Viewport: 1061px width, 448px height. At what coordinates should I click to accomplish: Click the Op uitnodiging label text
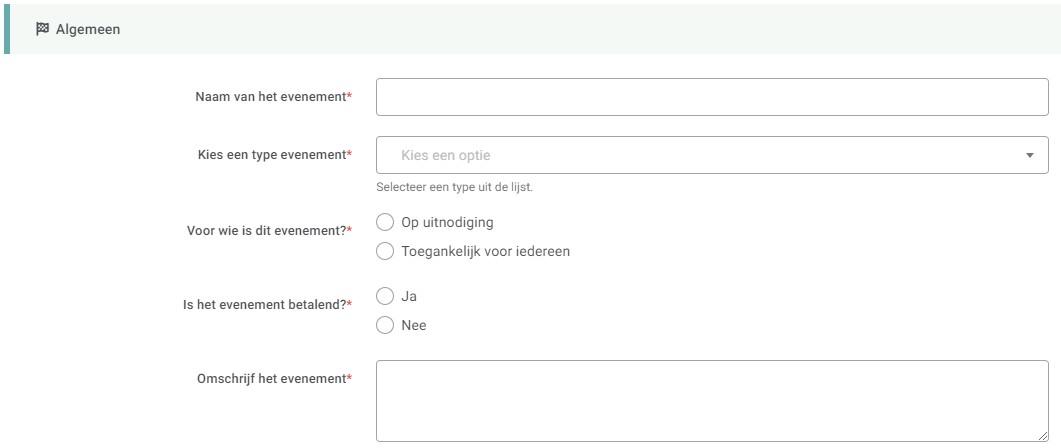pos(447,222)
